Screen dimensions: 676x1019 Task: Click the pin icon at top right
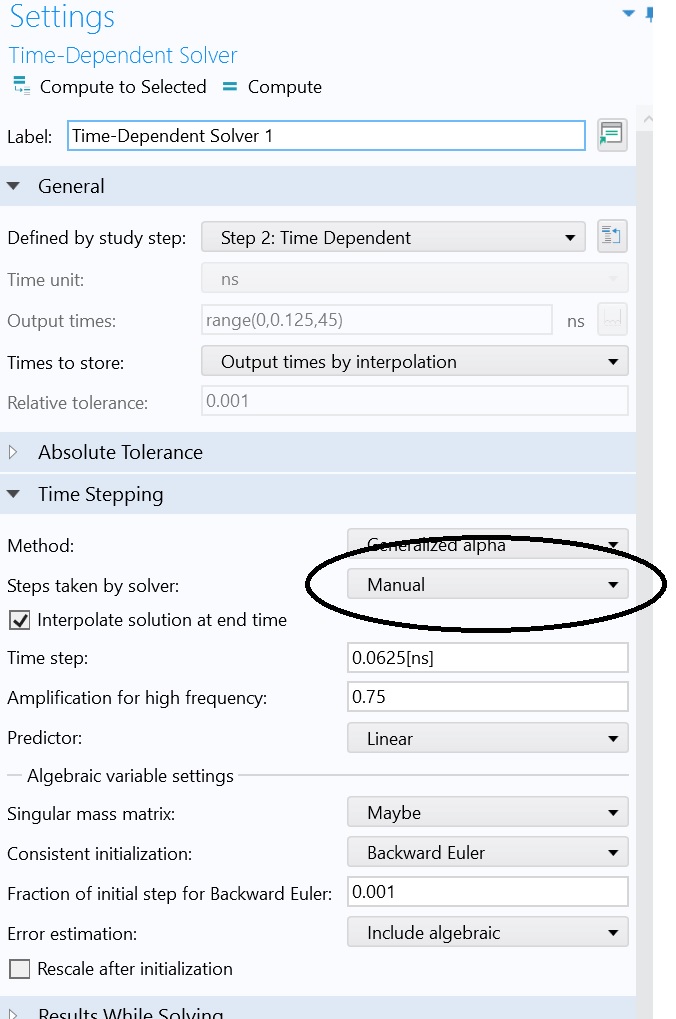click(649, 14)
